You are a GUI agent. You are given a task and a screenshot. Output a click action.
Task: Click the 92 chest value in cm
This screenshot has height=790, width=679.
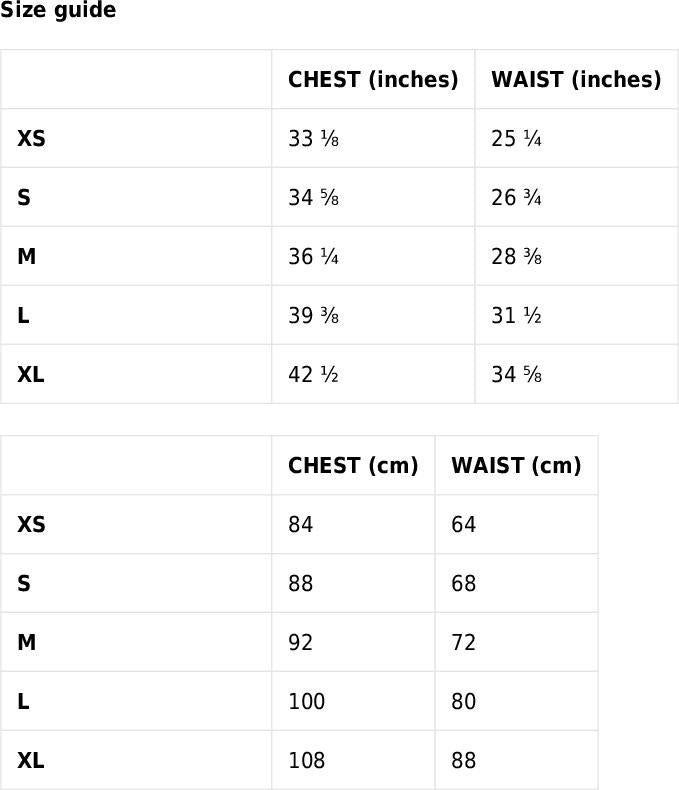tap(301, 643)
